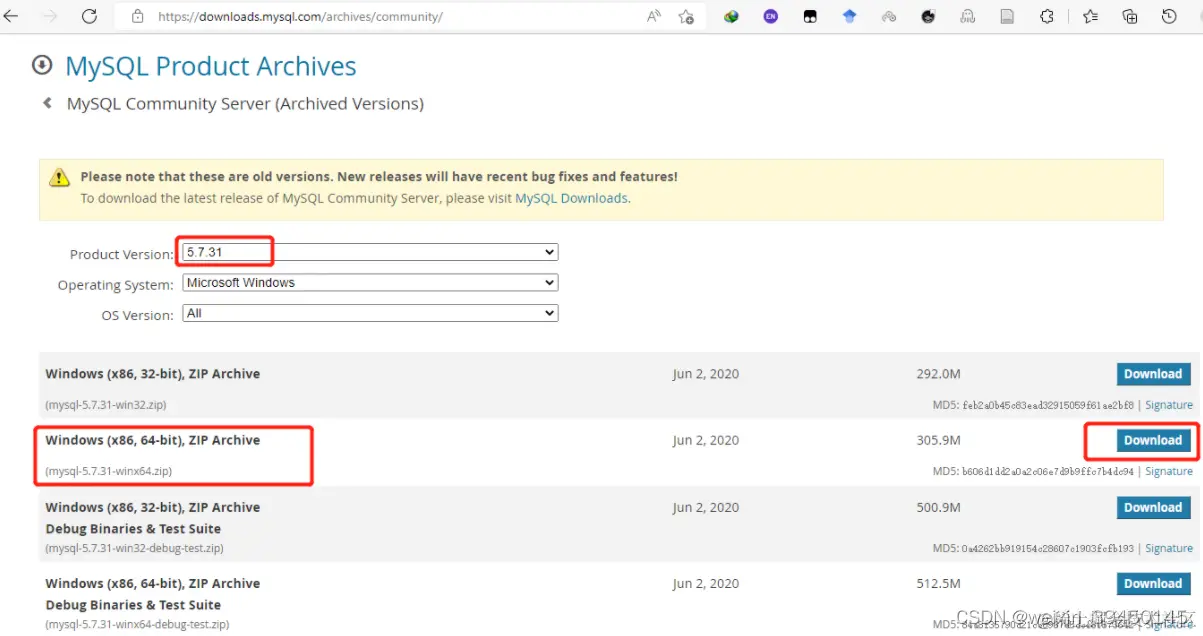This screenshot has height=636, width=1203.
Task: Click the 305.9M file size
Action: click(x=938, y=440)
